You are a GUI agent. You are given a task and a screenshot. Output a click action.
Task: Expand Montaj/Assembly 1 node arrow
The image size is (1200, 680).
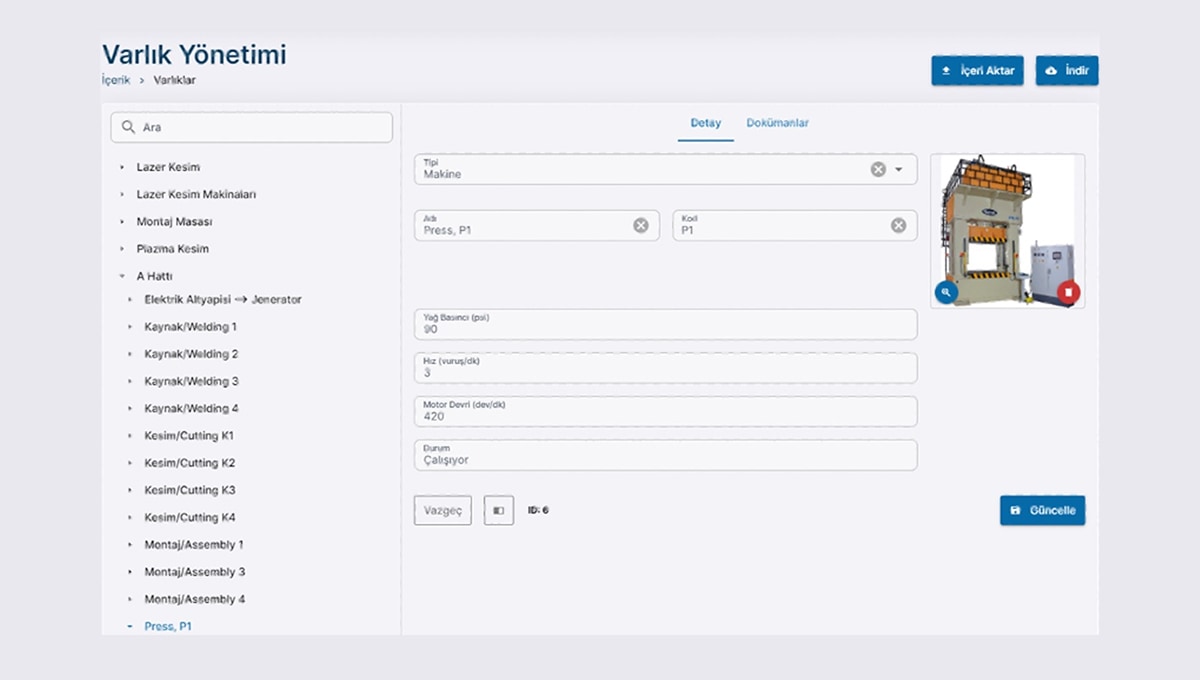click(130, 545)
